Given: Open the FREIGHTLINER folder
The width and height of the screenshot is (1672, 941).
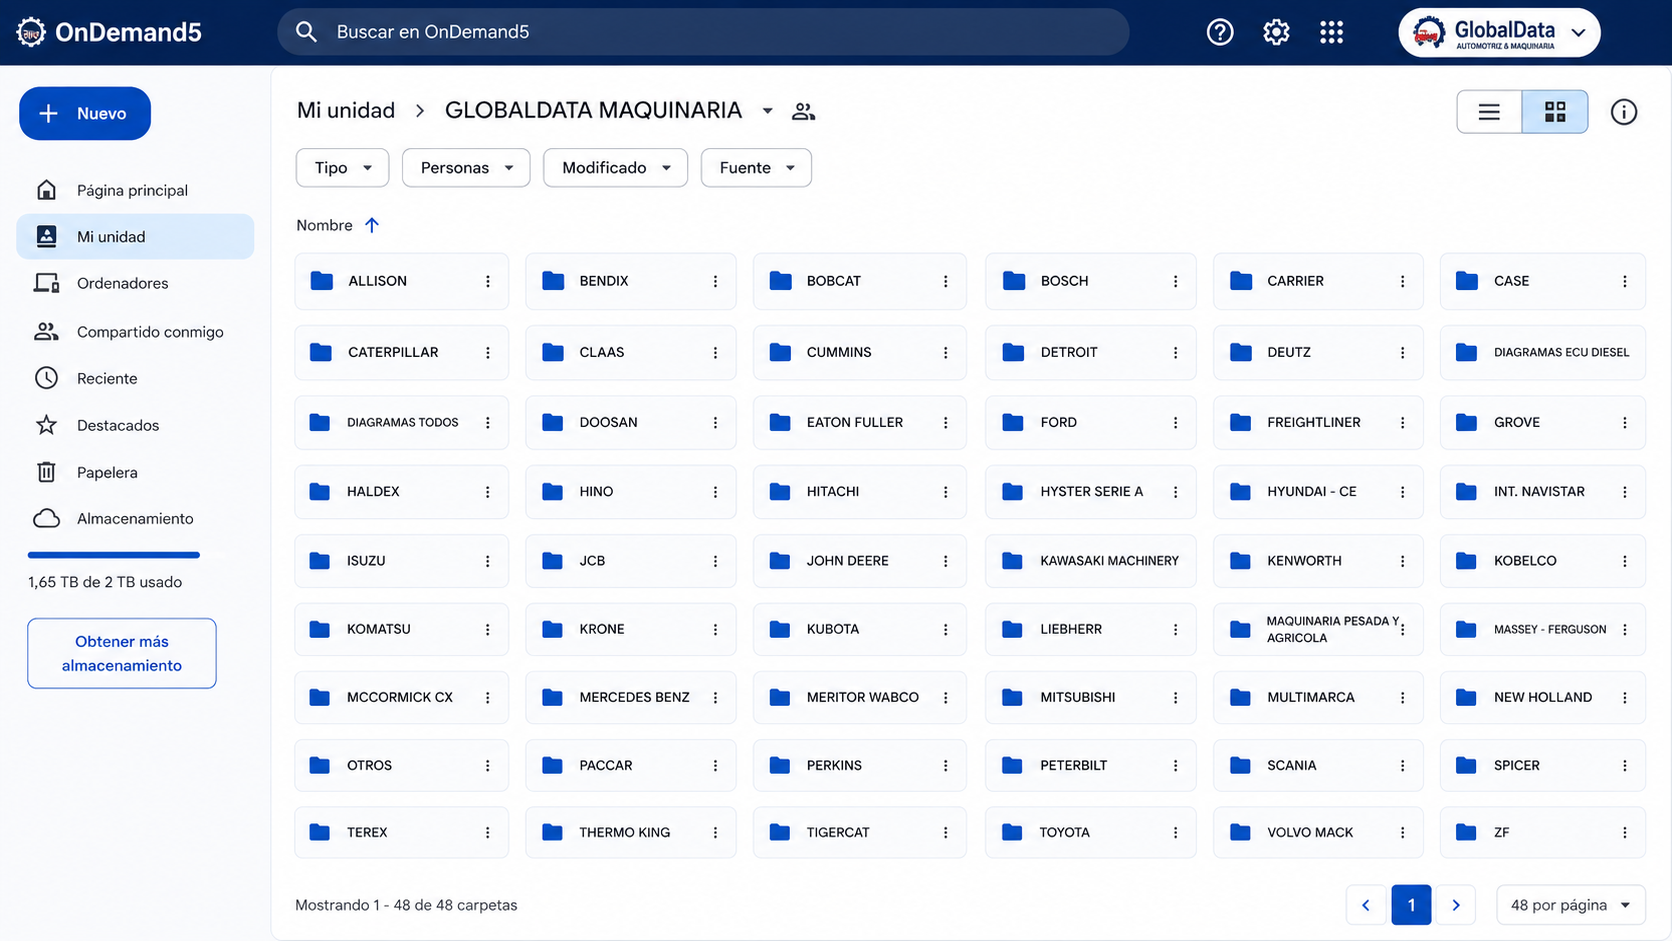Looking at the screenshot, I should click(1318, 422).
